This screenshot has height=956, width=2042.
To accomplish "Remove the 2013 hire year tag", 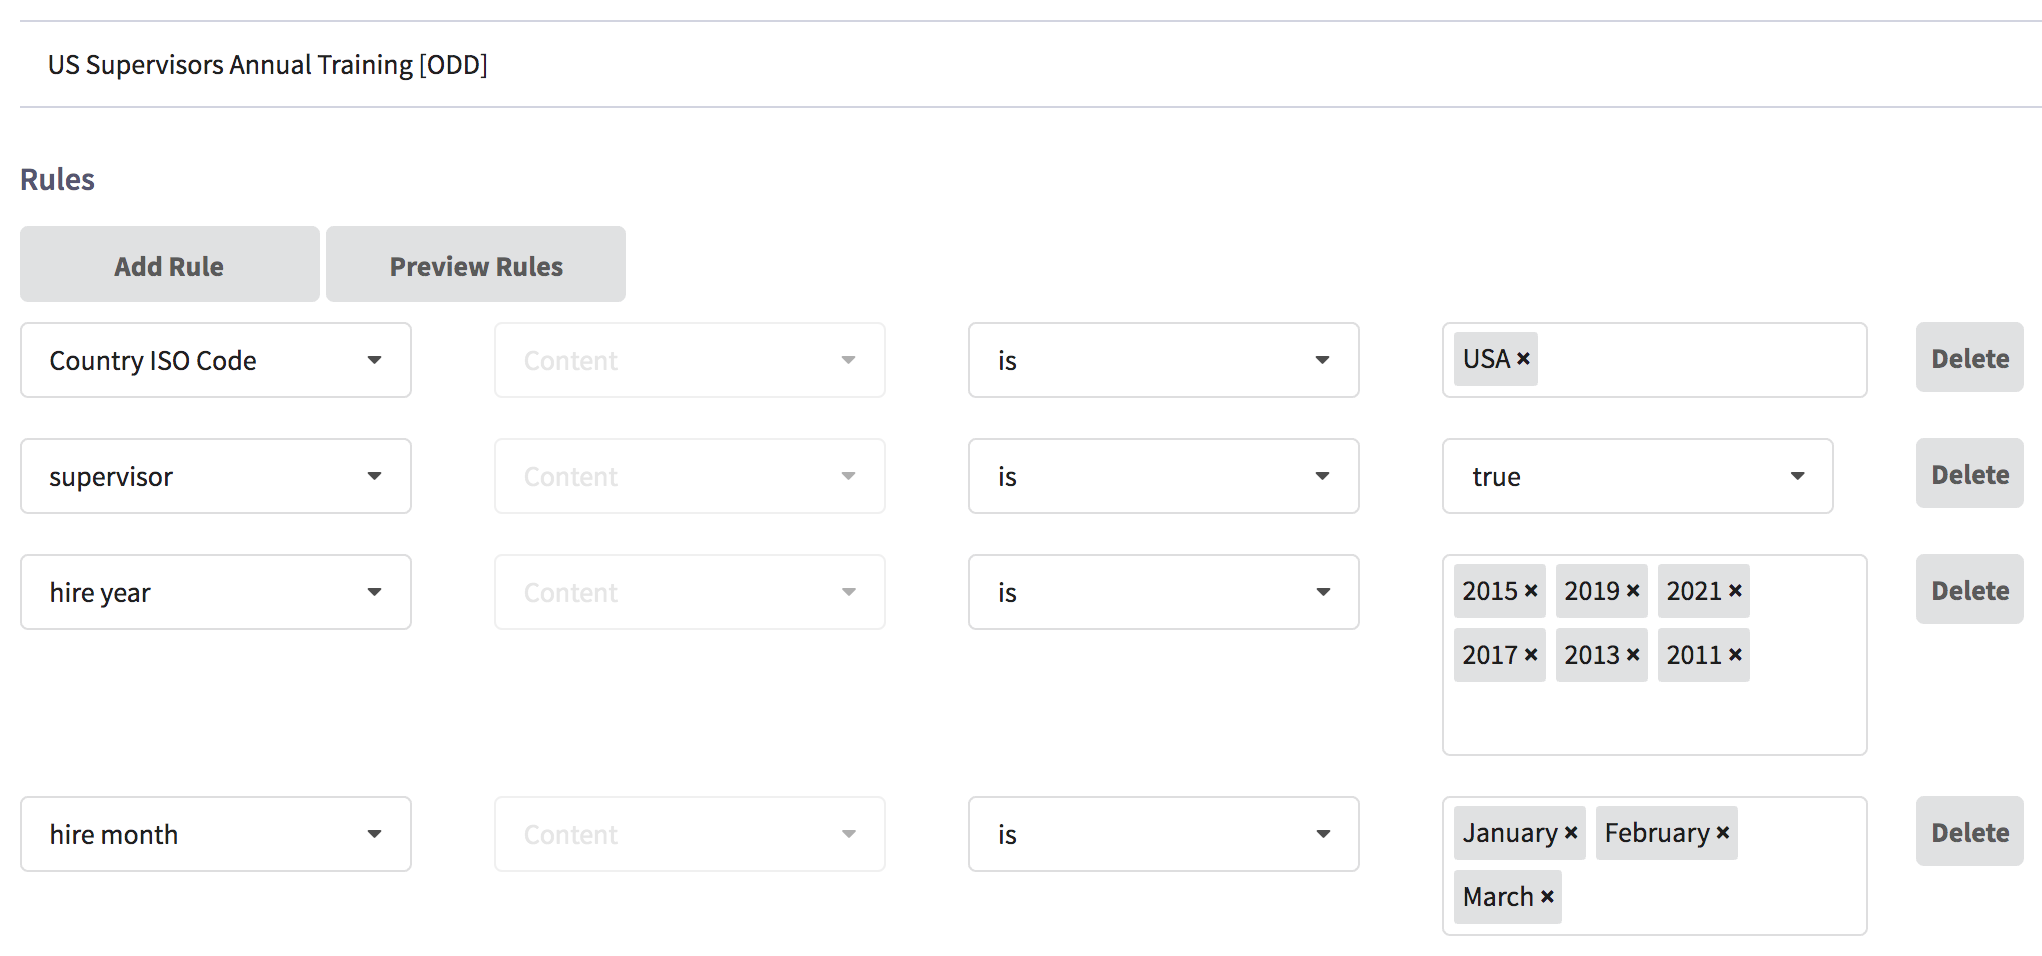I will coord(1633,655).
